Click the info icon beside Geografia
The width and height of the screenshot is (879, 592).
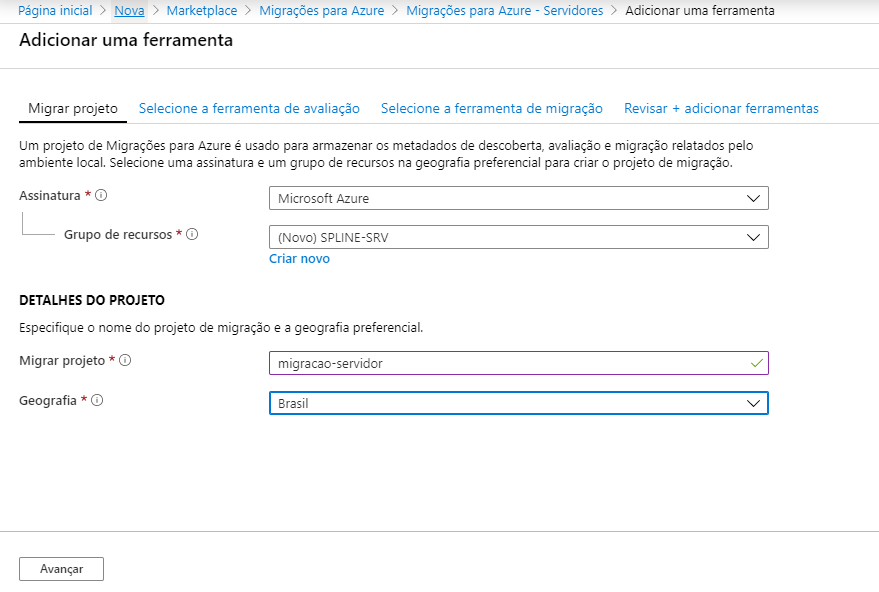pyautogui.click(x=98, y=400)
